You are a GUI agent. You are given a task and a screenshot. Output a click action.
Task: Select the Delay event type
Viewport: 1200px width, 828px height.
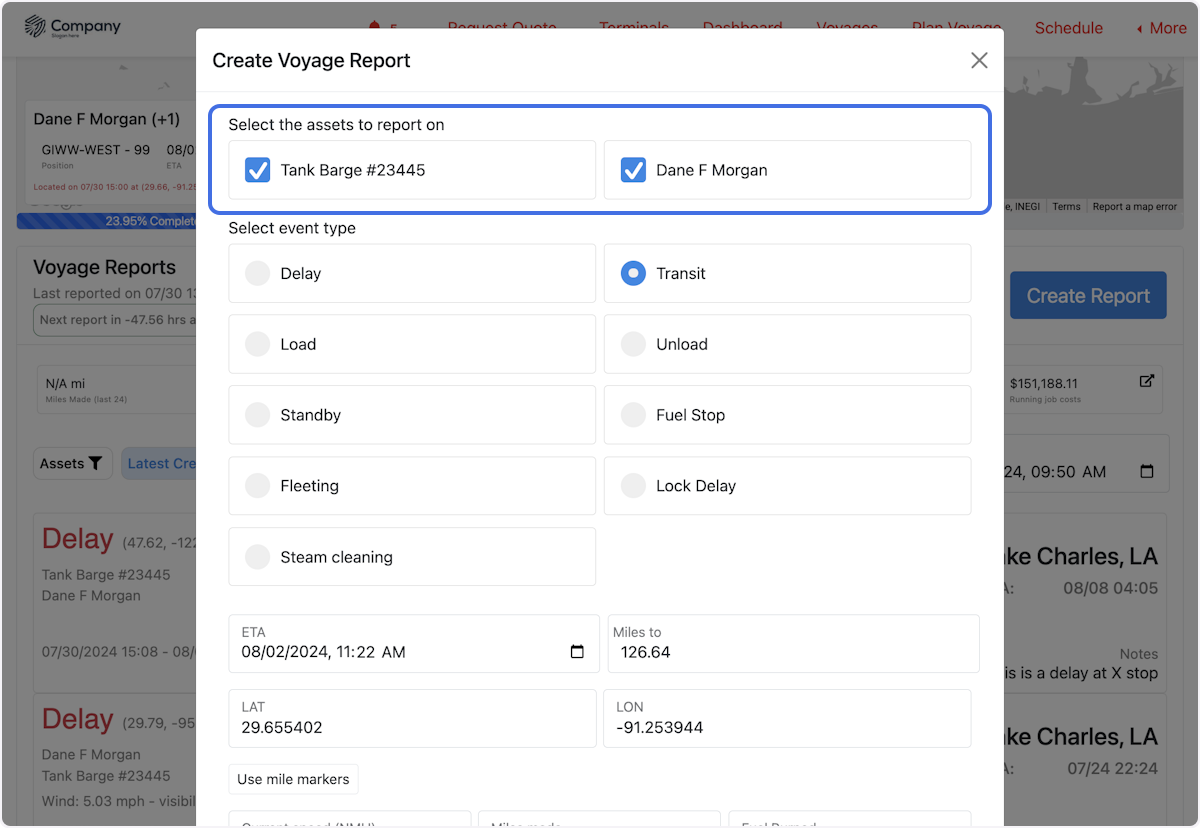(258, 273)
